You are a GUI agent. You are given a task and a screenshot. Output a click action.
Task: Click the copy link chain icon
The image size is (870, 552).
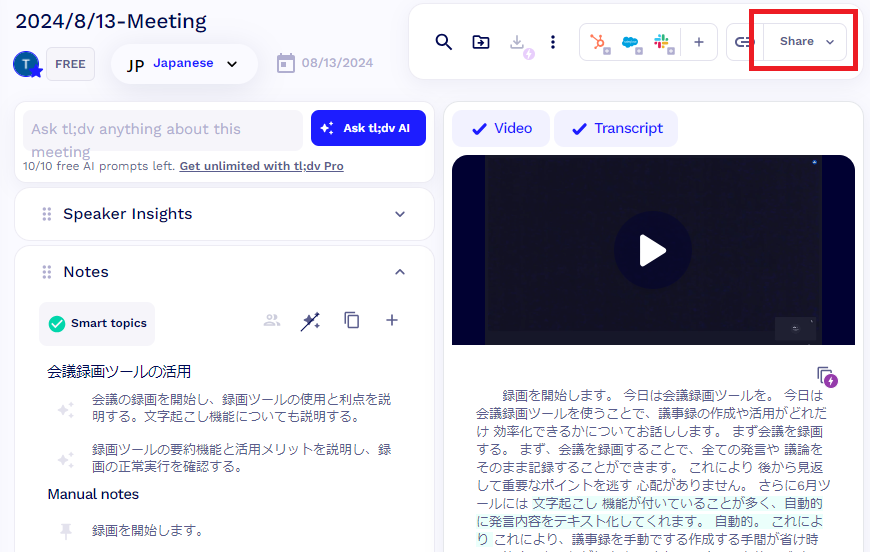pyautogui.click(x=742, y=42)
